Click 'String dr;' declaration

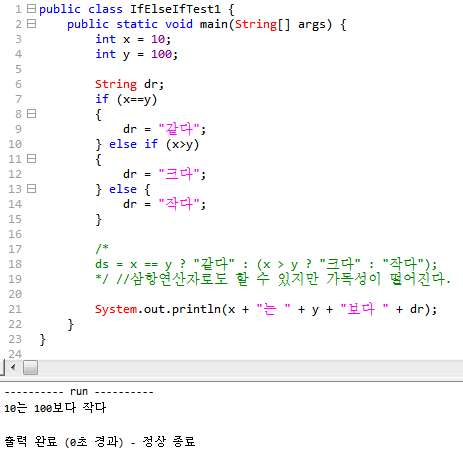[x=129, y=84]
